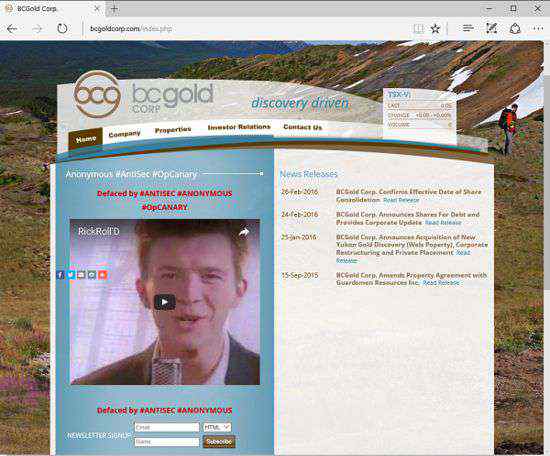Open a new browser tab
The image size is (550, 456).
[x=114, y=8]
